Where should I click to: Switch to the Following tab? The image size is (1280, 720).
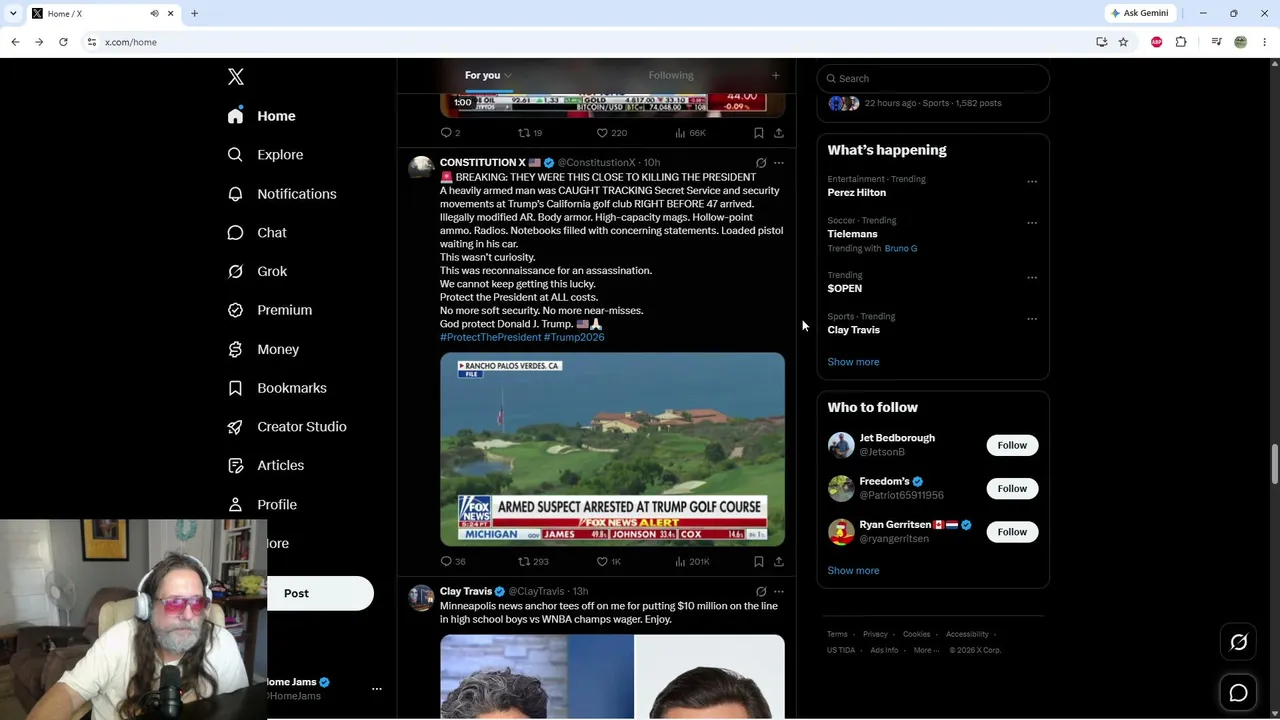coord(671,76)
